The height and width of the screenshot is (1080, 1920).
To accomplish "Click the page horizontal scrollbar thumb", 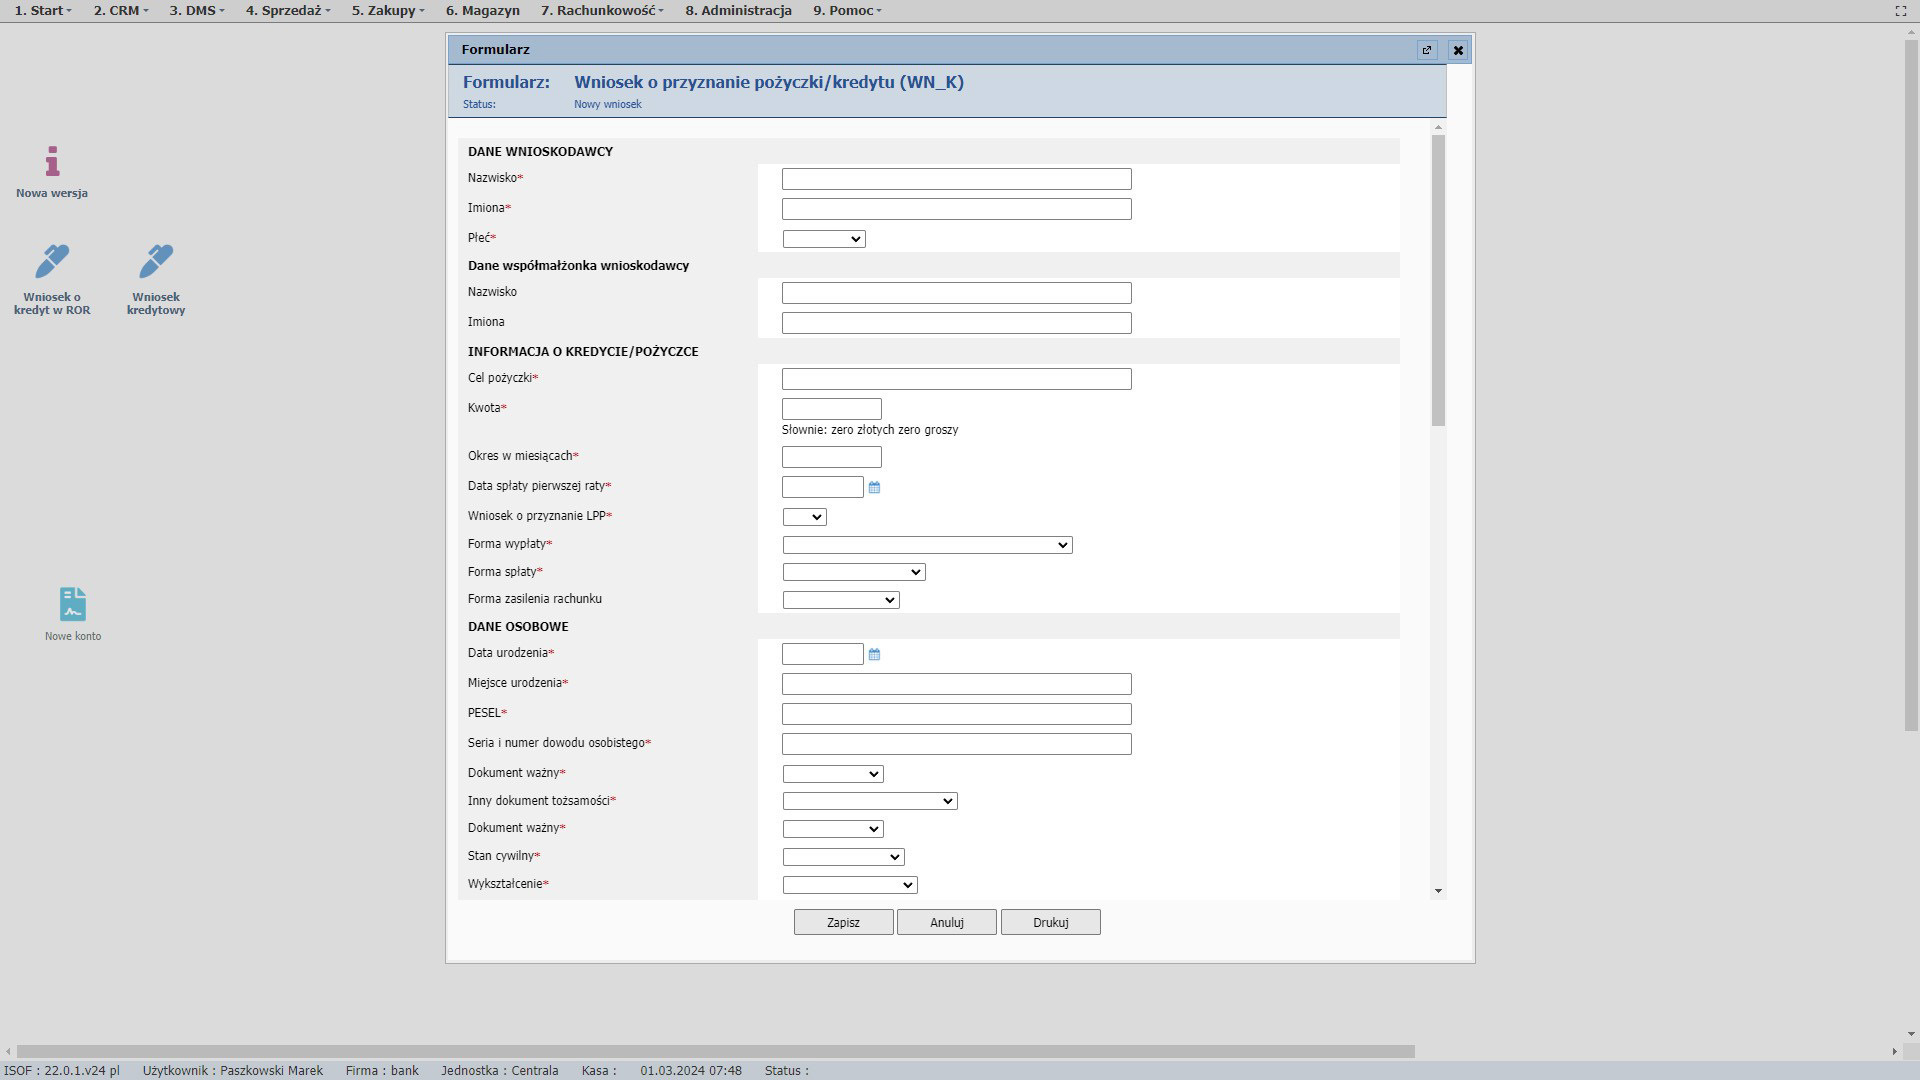I will pyautogui.click(x=715, y=1051).
